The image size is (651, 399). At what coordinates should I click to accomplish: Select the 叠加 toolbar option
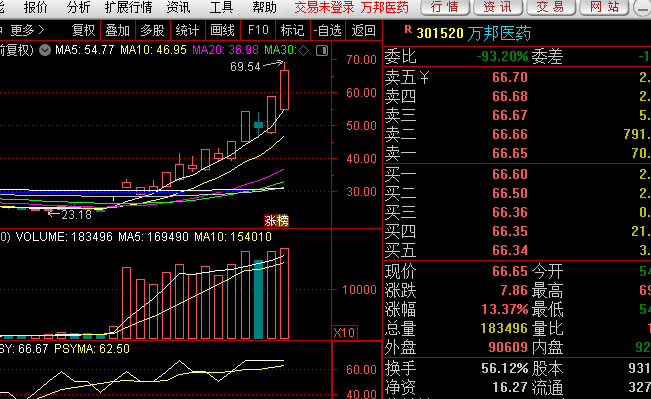(117, 30)
